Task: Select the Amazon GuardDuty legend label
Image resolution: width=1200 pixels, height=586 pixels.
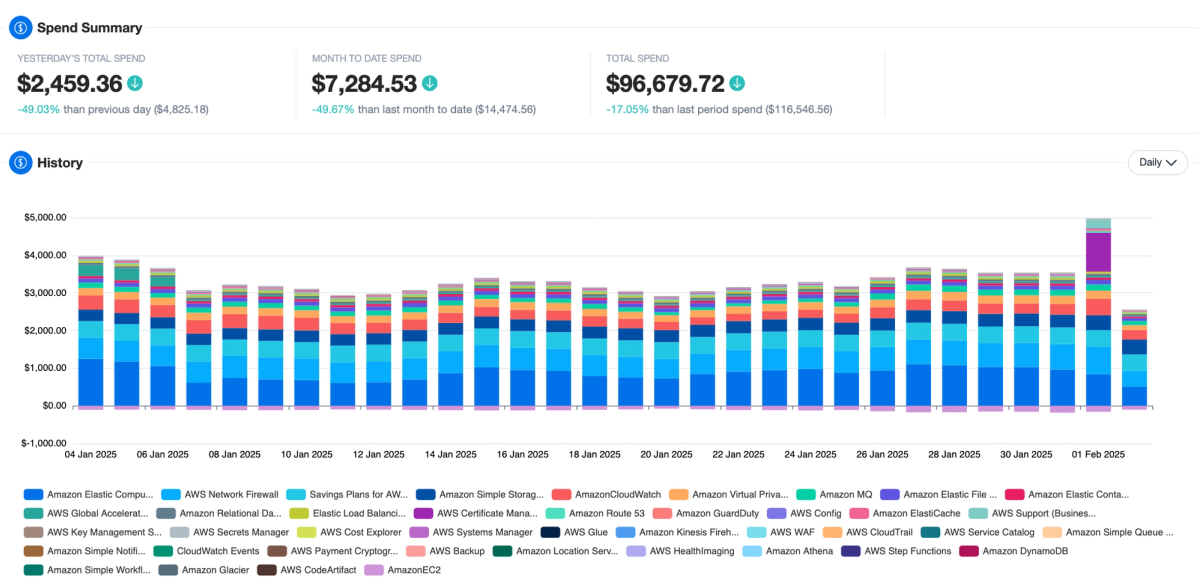Action: coord(717,513)
